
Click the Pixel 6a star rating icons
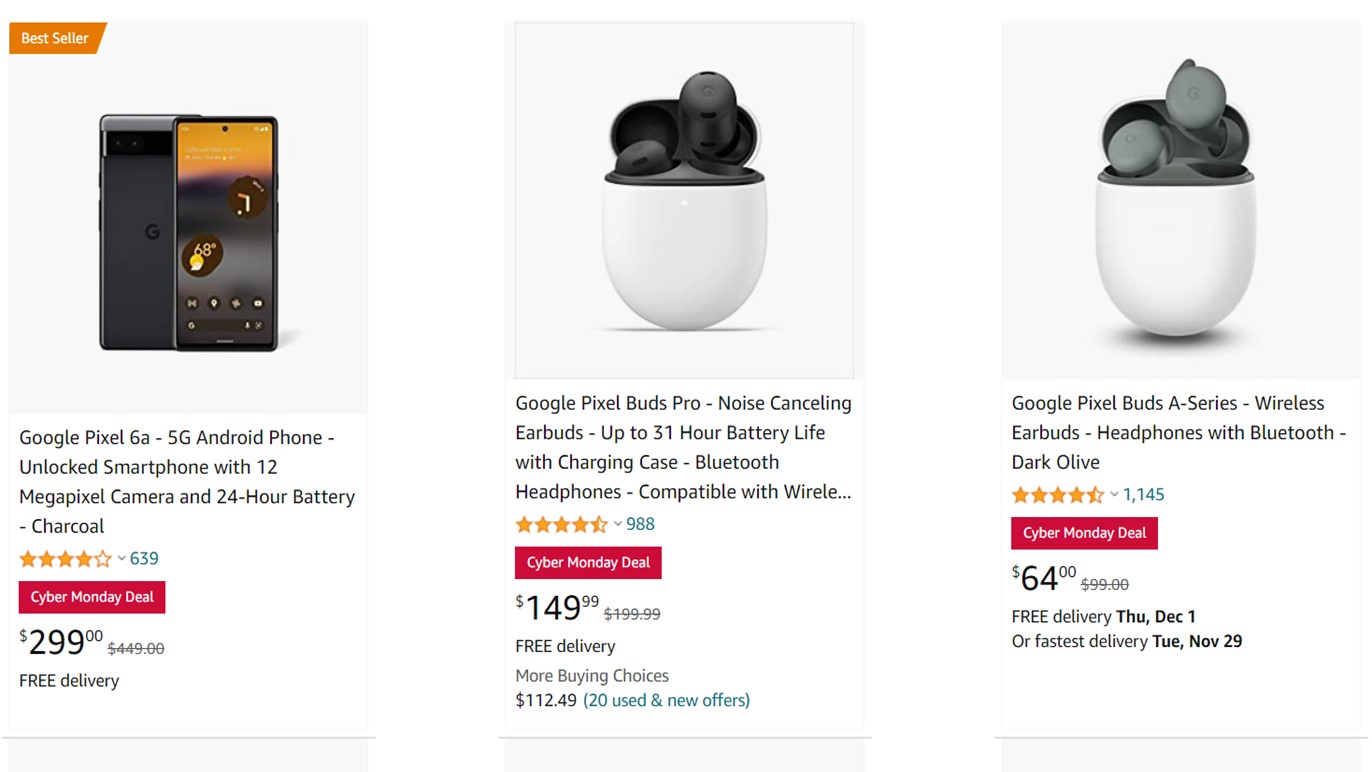click(x=65, y=559)
